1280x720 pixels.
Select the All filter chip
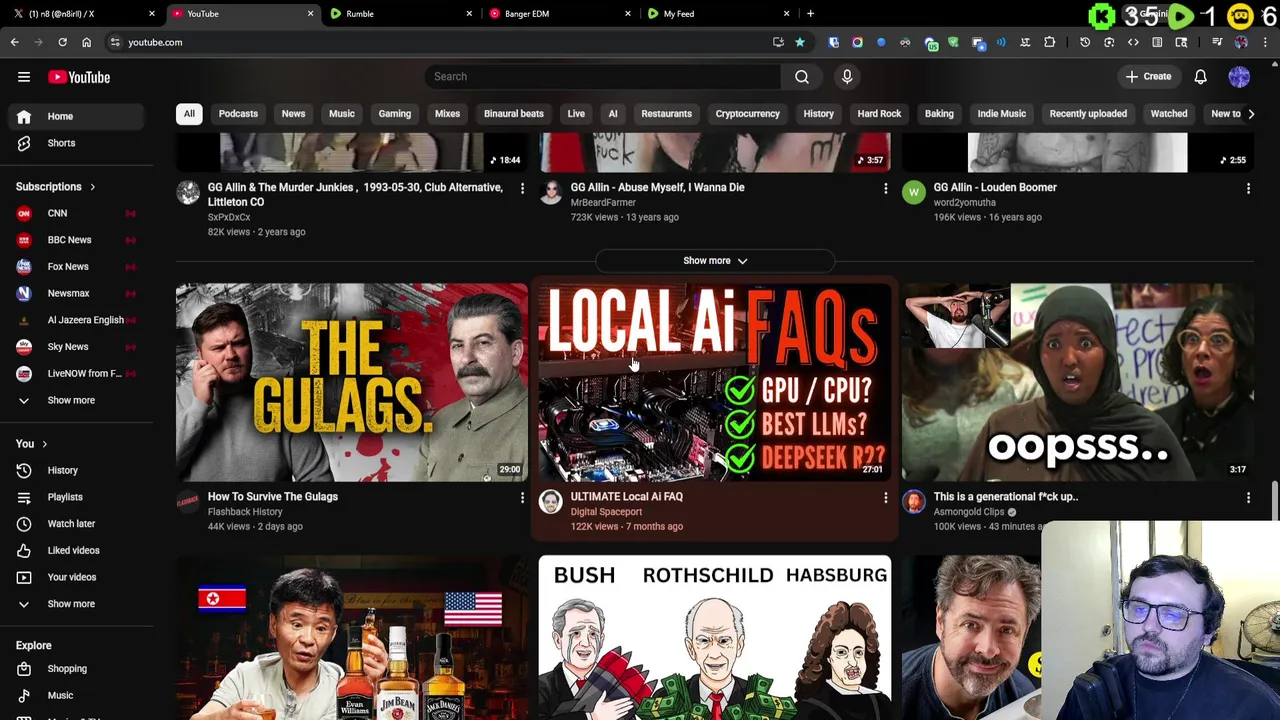point(189,114)
